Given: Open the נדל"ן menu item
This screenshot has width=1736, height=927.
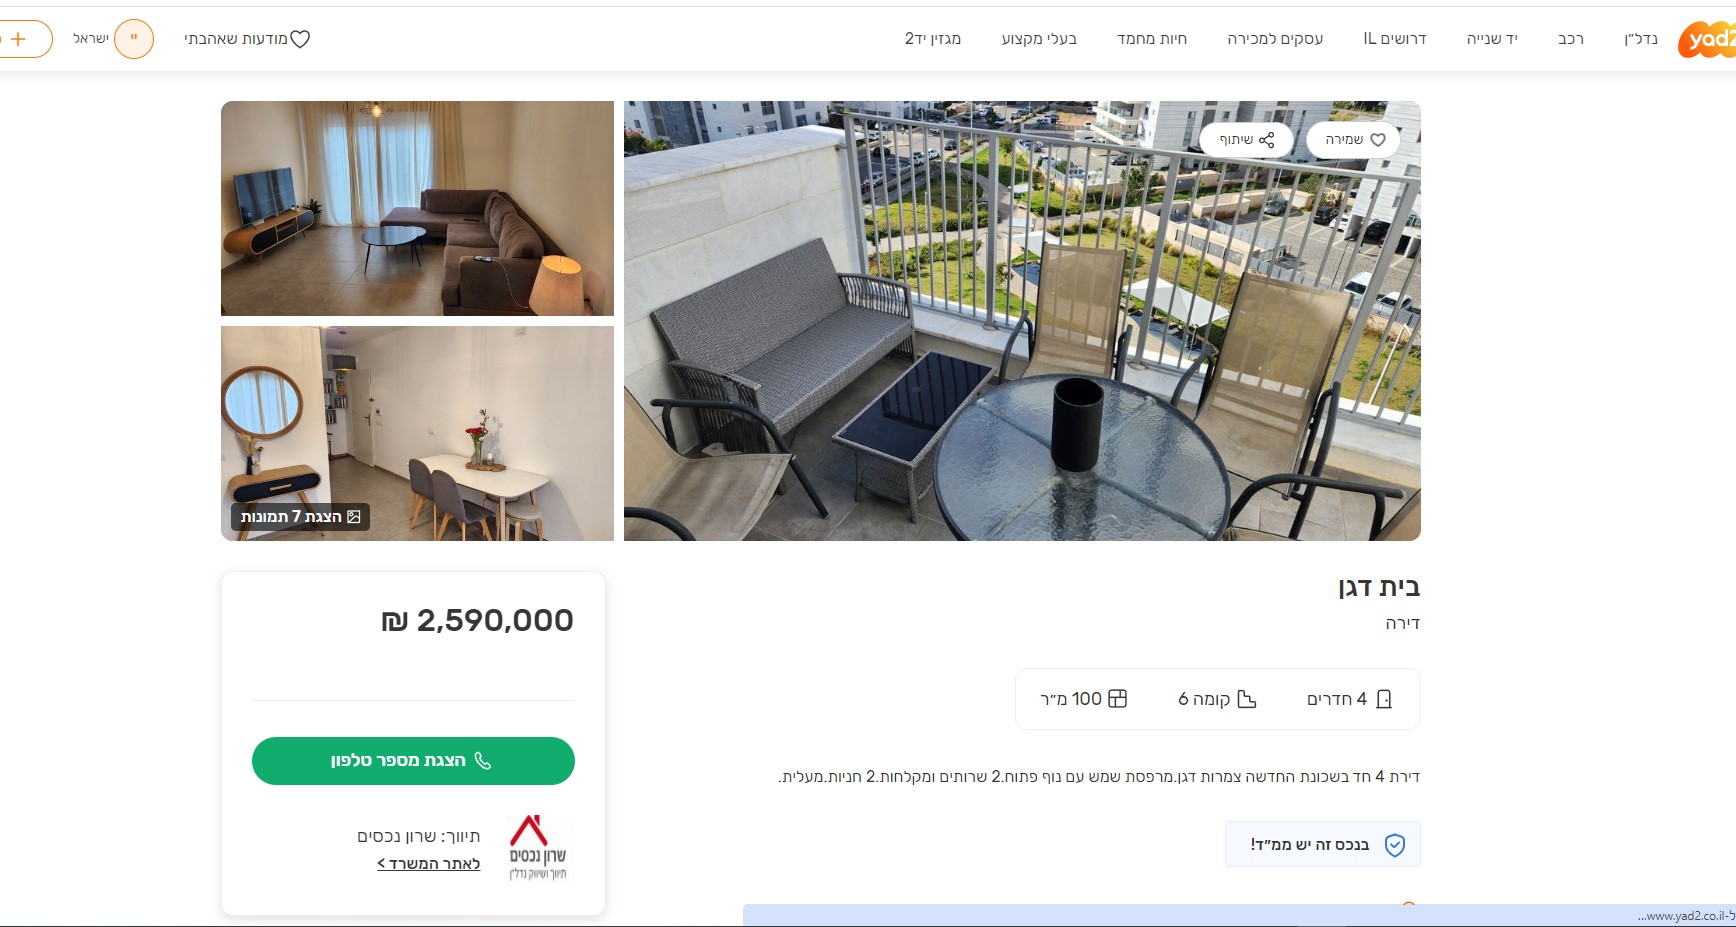Looking at the screenshot, I should (1641, 39).
